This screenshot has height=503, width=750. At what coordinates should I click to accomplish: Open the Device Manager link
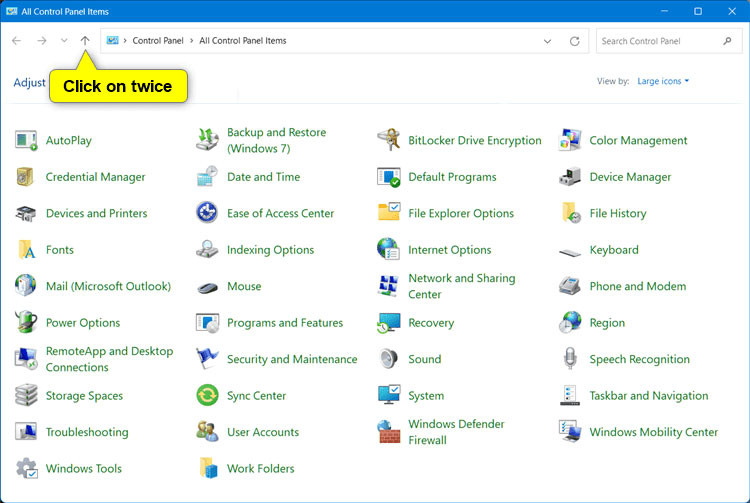click(630, 177)
